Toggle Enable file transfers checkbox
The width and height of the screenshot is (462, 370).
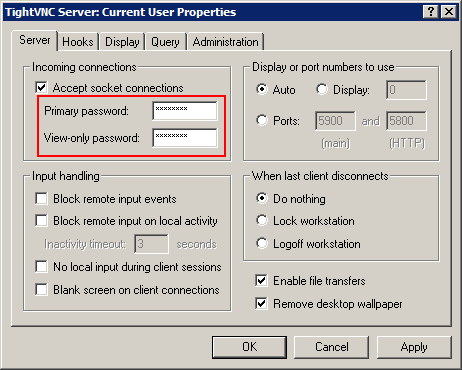pyautogui.click(x=261, y=281)
